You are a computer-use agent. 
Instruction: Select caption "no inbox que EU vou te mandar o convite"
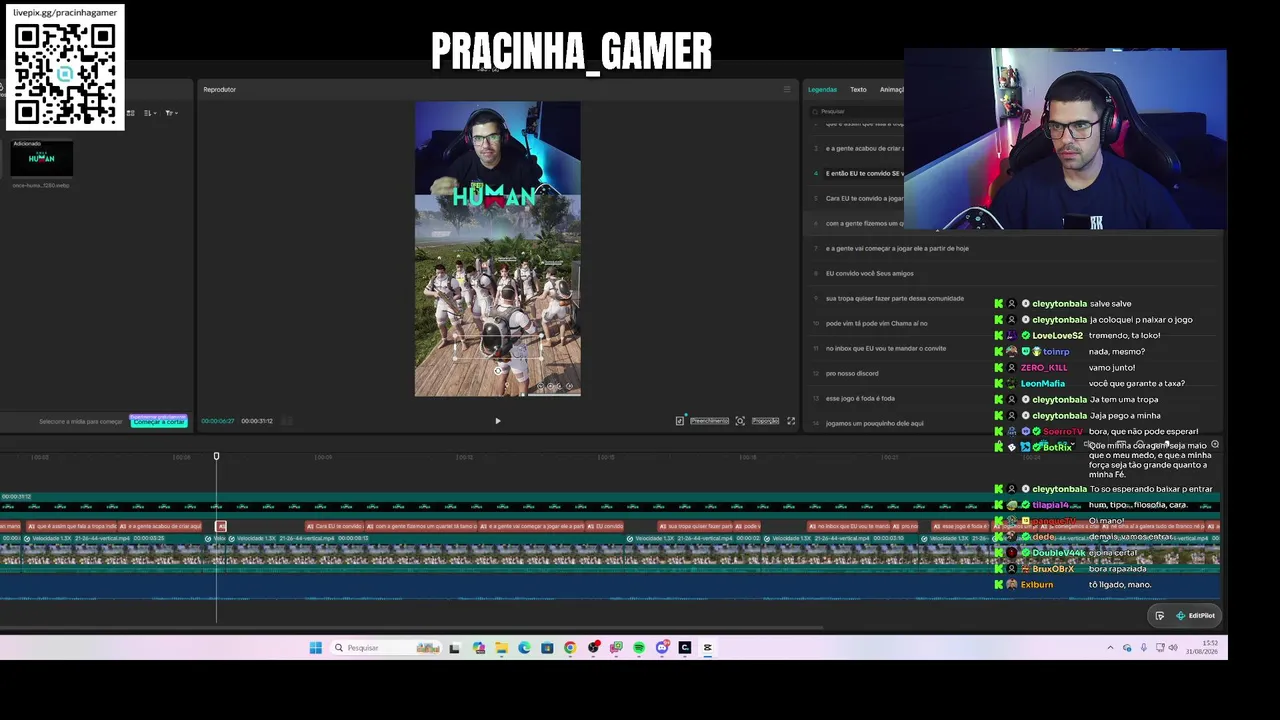(x=886, y=348)
